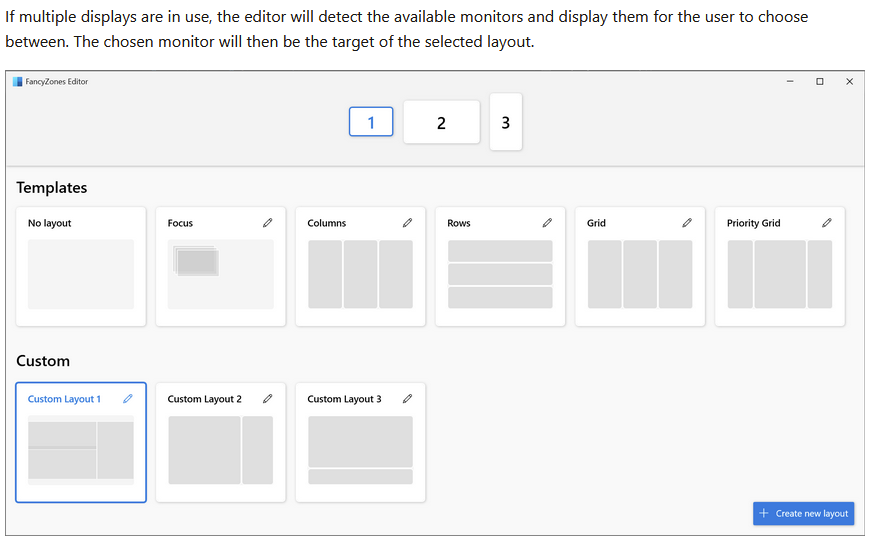Select the Priority Grid layout preview
This screenshot has height=544, width=871.
point(779,274)
